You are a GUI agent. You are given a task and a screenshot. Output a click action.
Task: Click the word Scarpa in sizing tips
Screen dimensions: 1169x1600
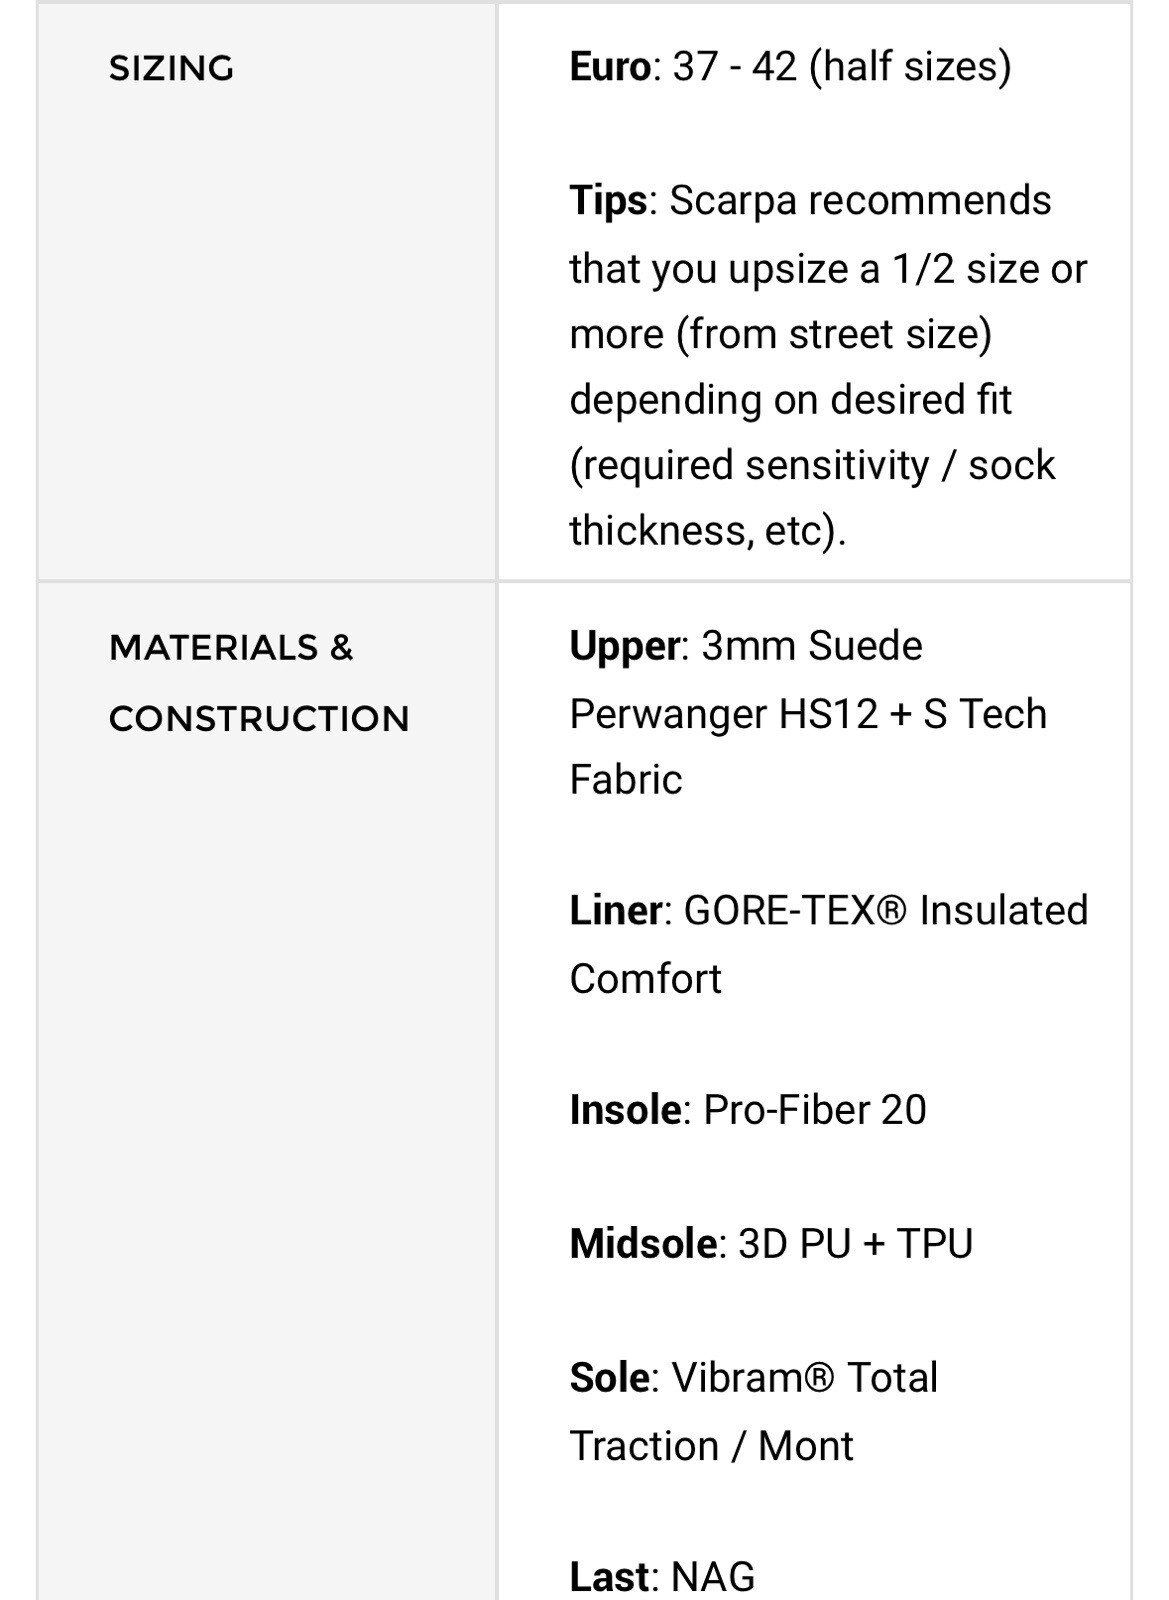point(733,201)
